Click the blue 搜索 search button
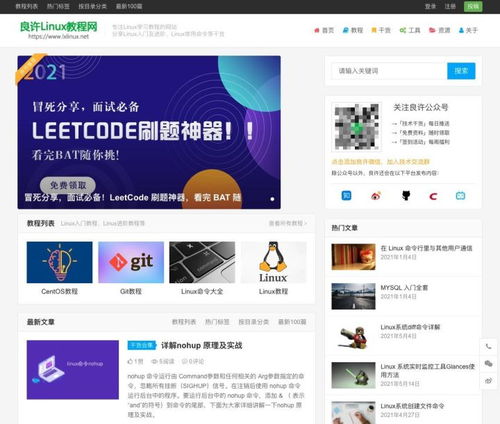500x424 pixels. [461, 71]
